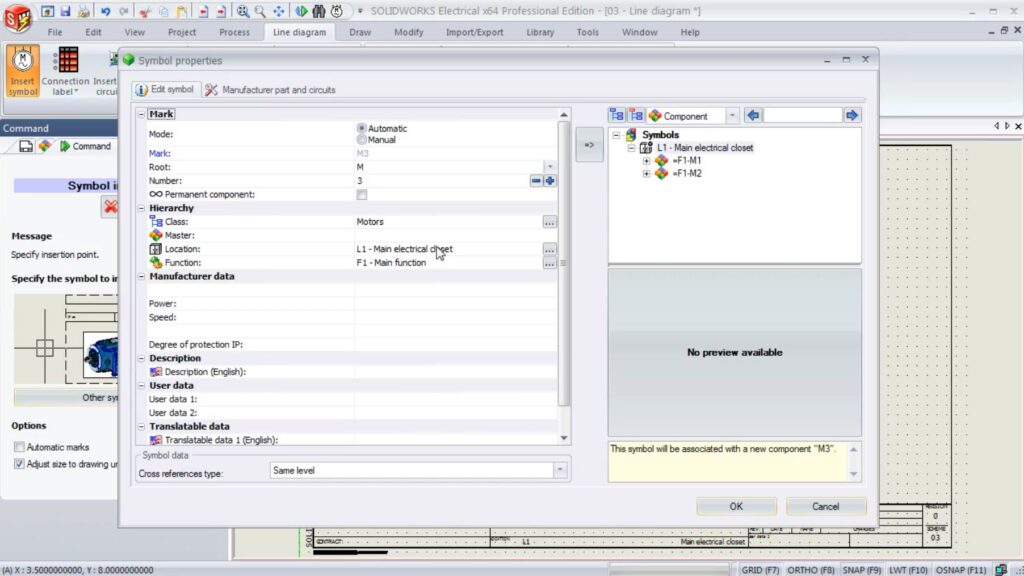Click the Paste clipboard icon

click(x=182, y=11)
